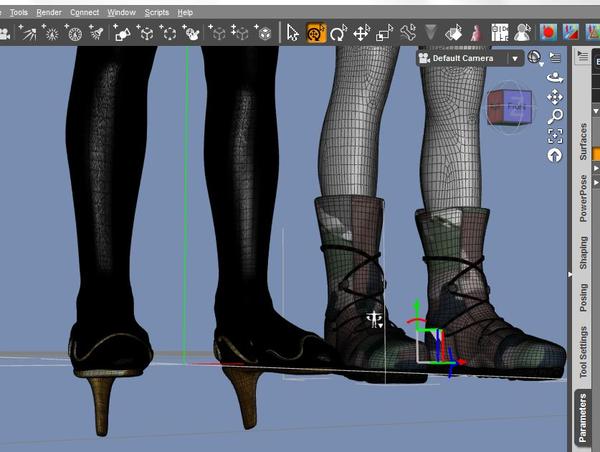Open the draw style sphere dropdown
The width and height of the screenshot is (600, 452).
coord(535,58)
